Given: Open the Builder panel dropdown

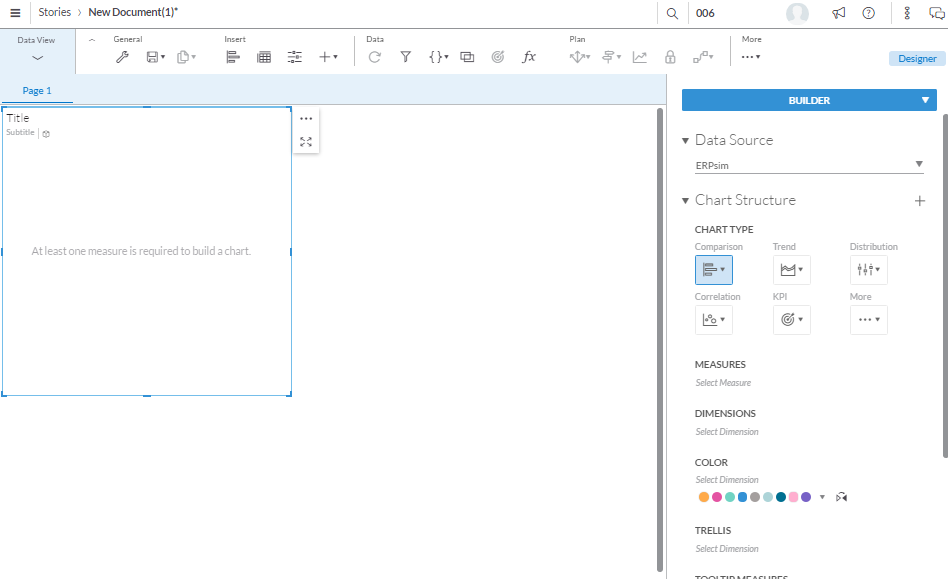Looking at the screenshot, I should [x=925, y=100].
